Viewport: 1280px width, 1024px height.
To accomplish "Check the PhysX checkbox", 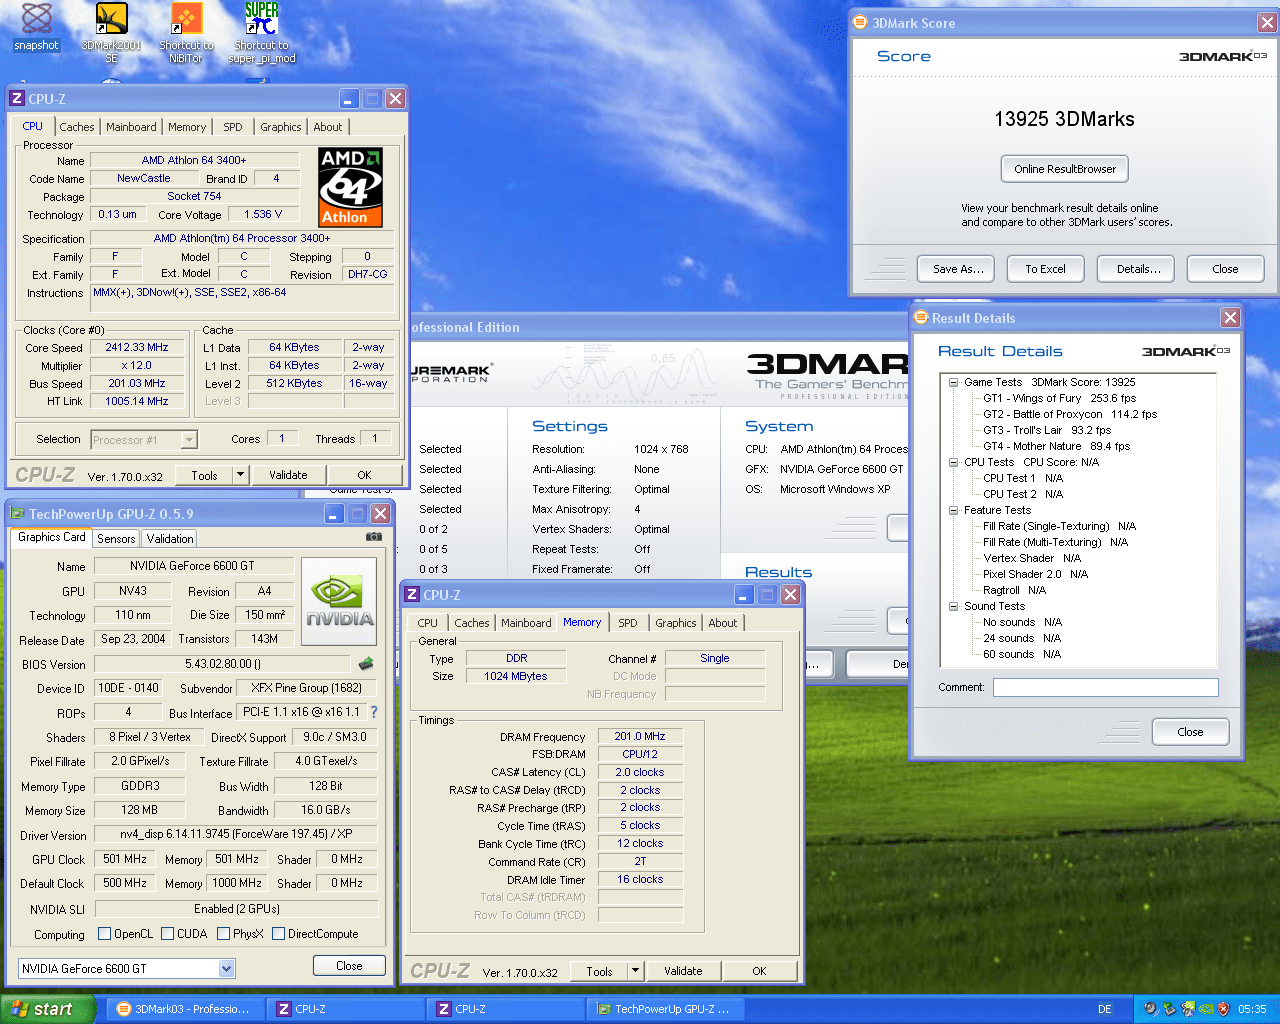I will coord(224,934).
